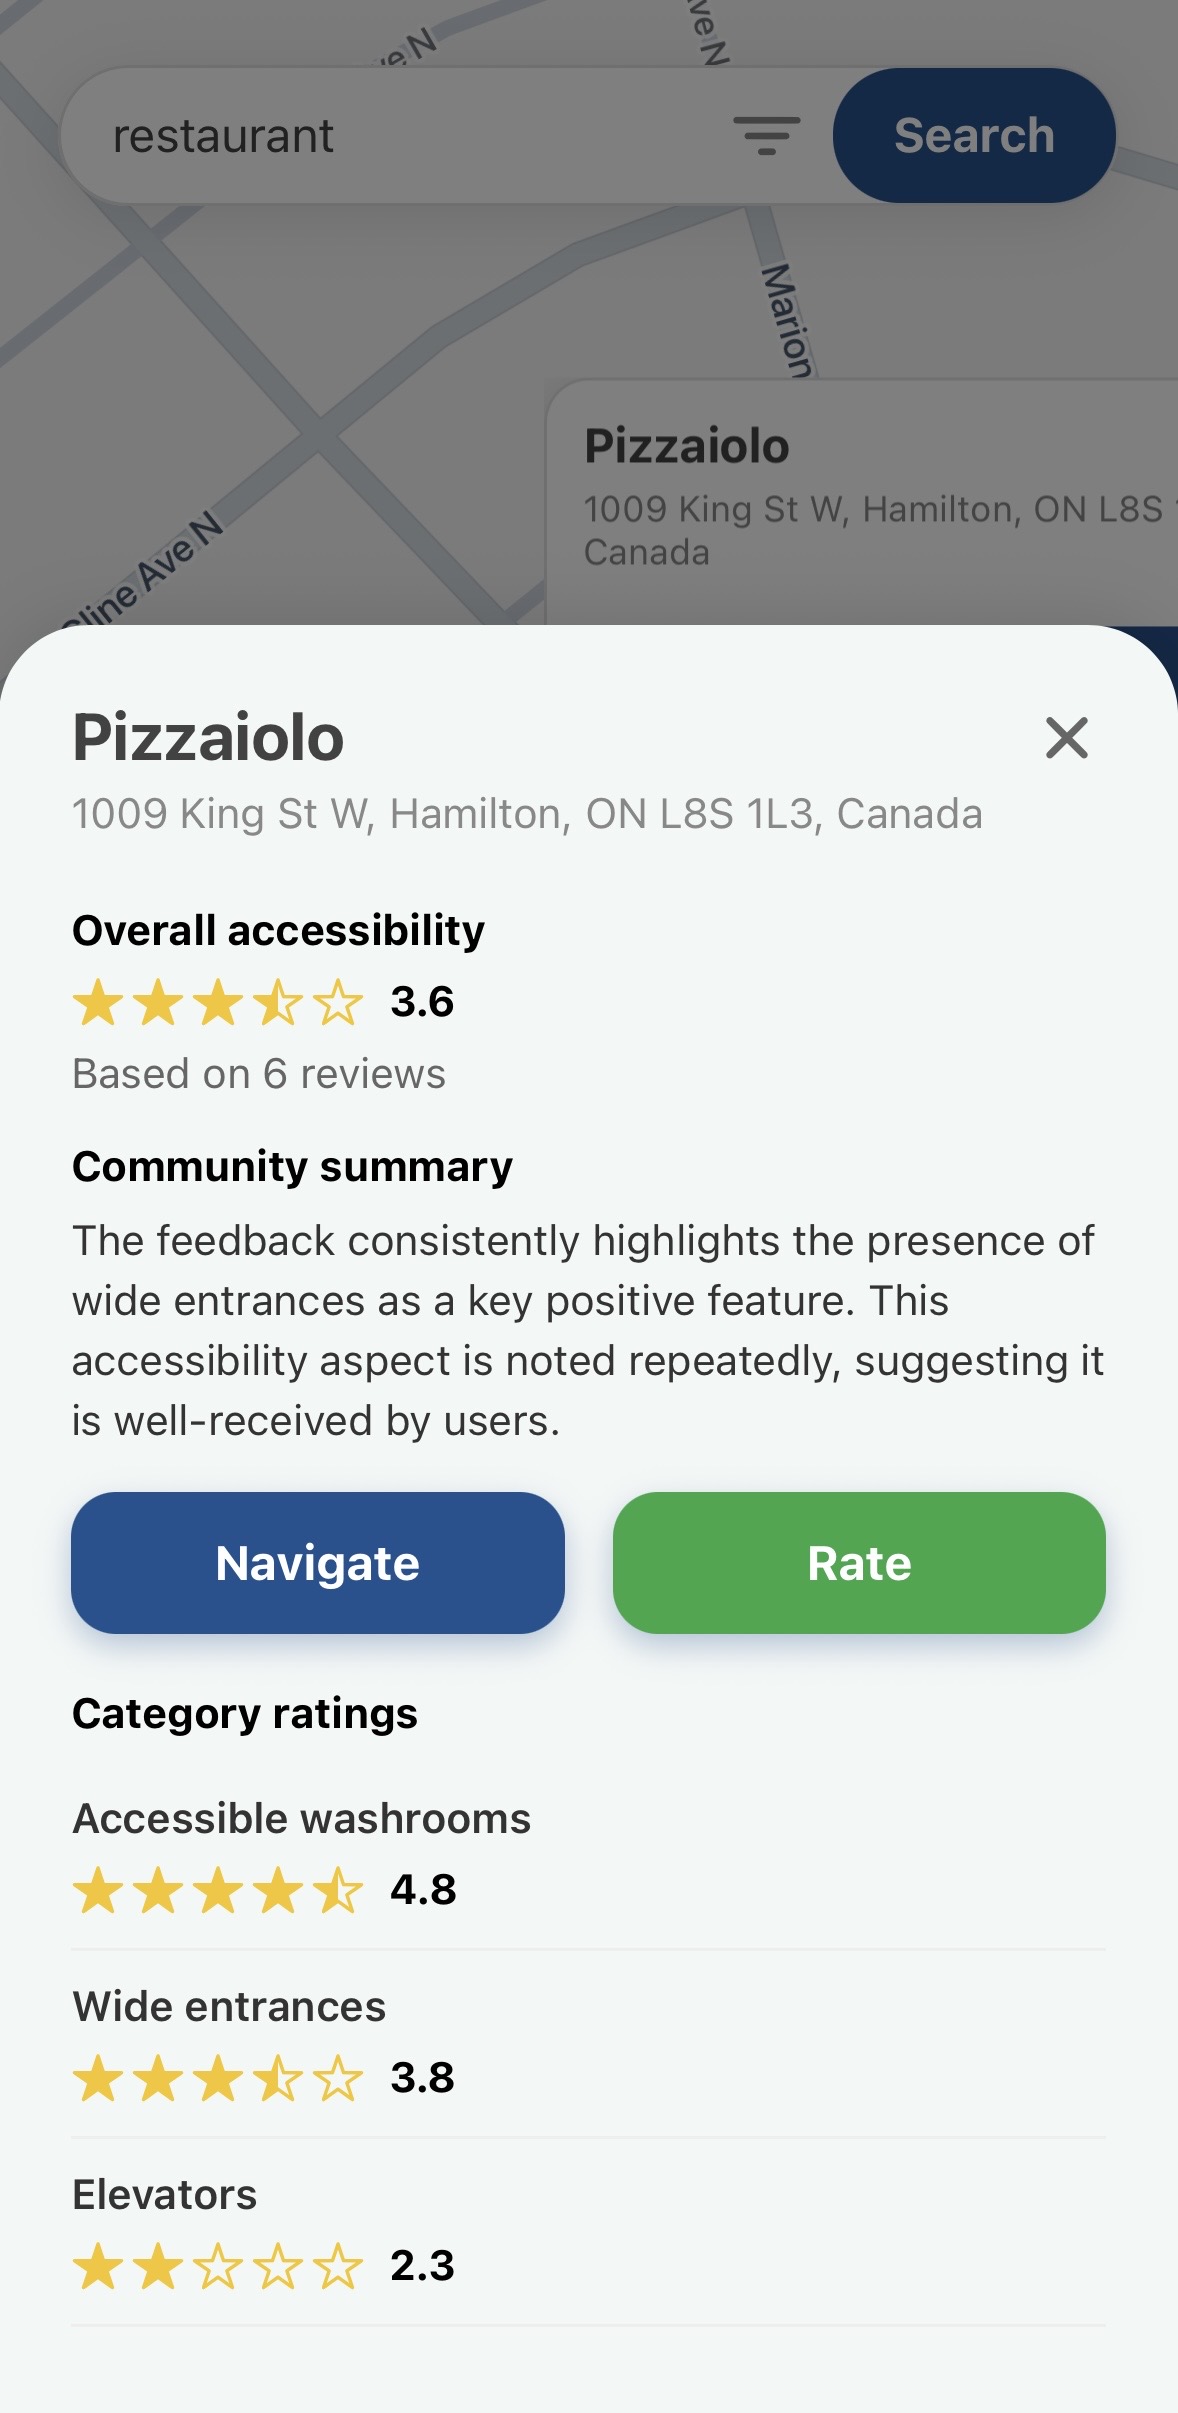1178x2413 pixels.
Task: Tap the green Rate button
Action: (x=859, y=1563)
